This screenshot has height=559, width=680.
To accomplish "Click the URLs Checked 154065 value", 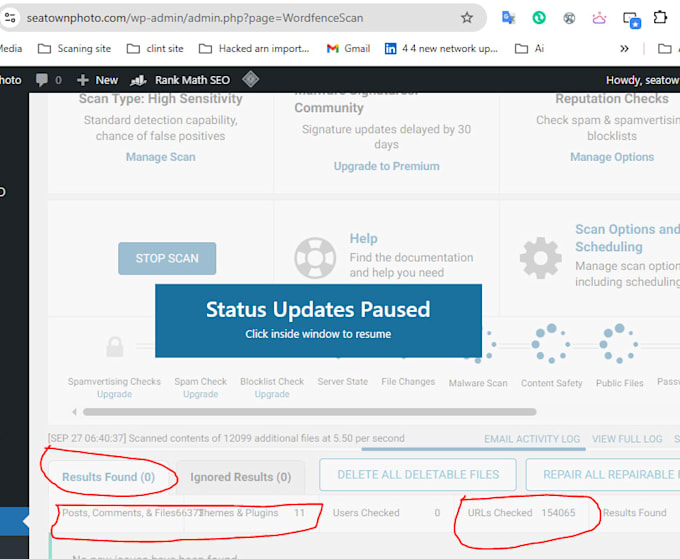I will pos(558,513).
